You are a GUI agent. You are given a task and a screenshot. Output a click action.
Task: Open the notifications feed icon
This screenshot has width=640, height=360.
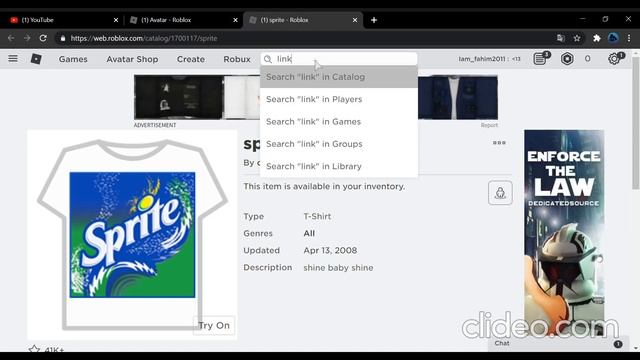(x=540, y=59)
